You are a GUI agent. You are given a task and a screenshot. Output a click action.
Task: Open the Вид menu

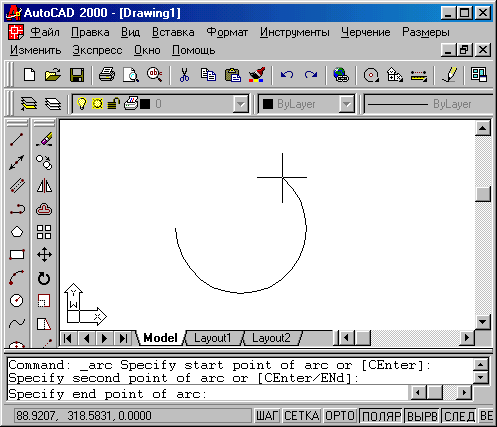click(x=130, y=32)
